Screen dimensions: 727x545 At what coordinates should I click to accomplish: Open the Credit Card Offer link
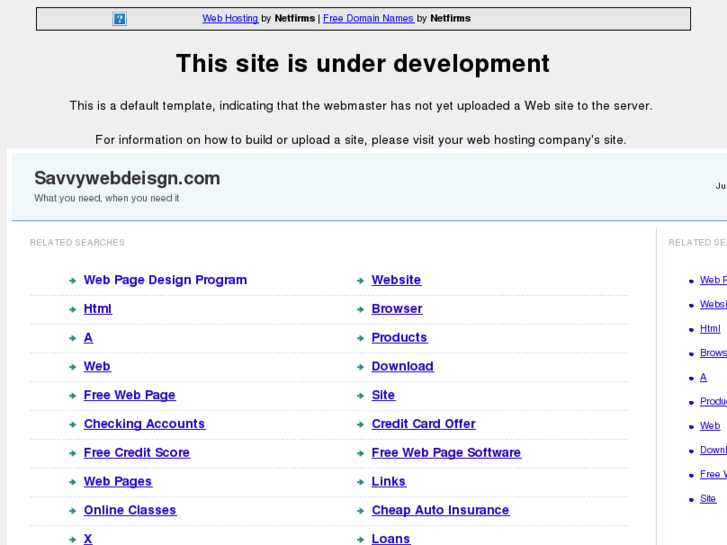(423, 423)
